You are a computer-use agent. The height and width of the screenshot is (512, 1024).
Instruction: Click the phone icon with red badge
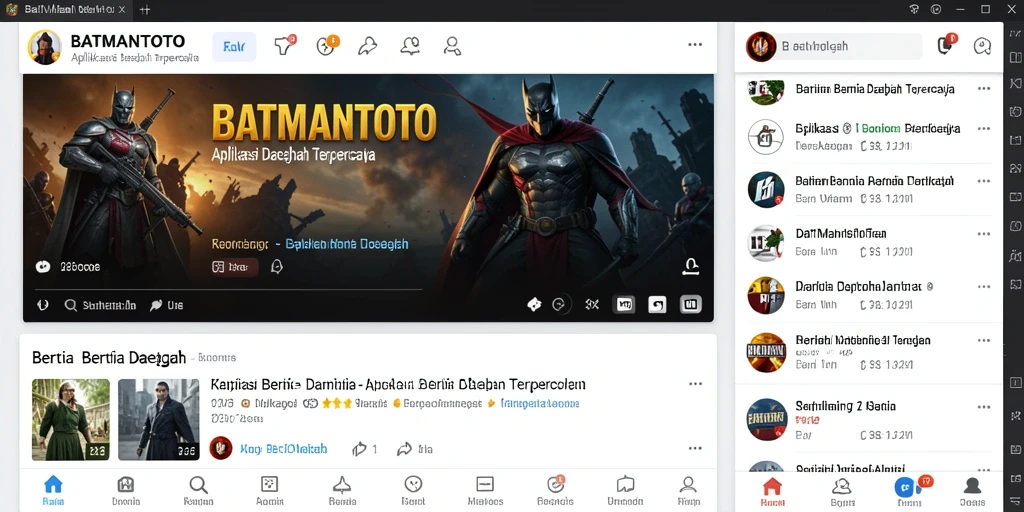click(945, 45)
